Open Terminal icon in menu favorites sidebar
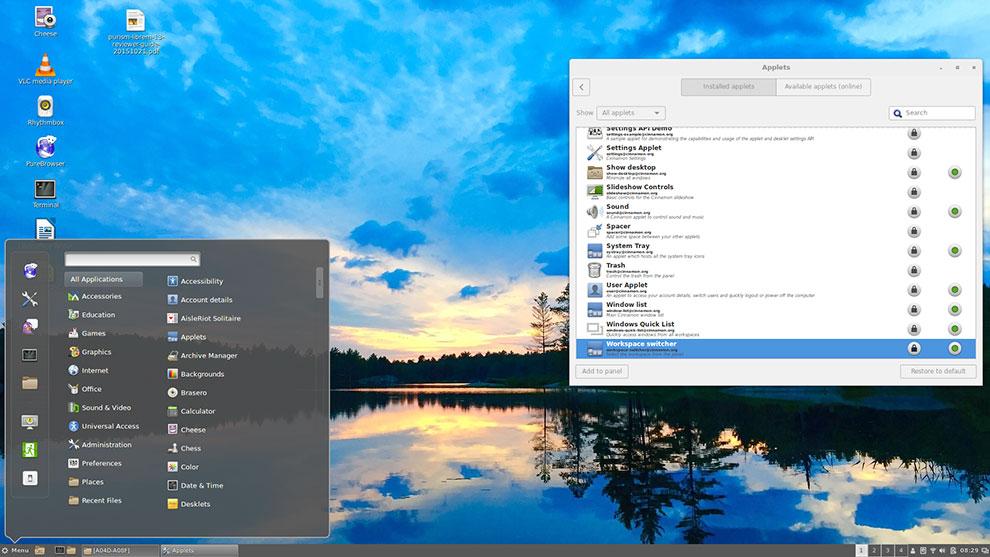The image size is (990, 557). 30,355
